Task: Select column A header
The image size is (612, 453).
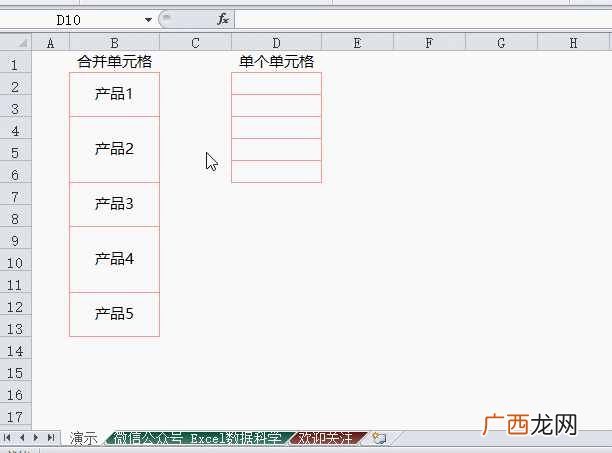Action: 50,43
